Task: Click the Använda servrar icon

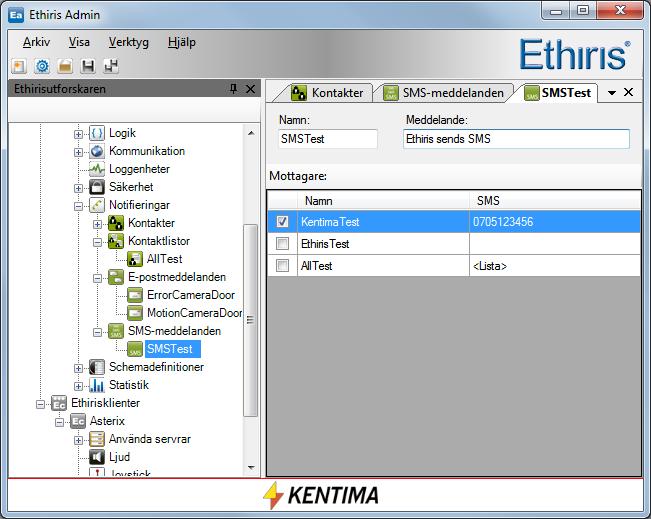Action: coord(97,439)
